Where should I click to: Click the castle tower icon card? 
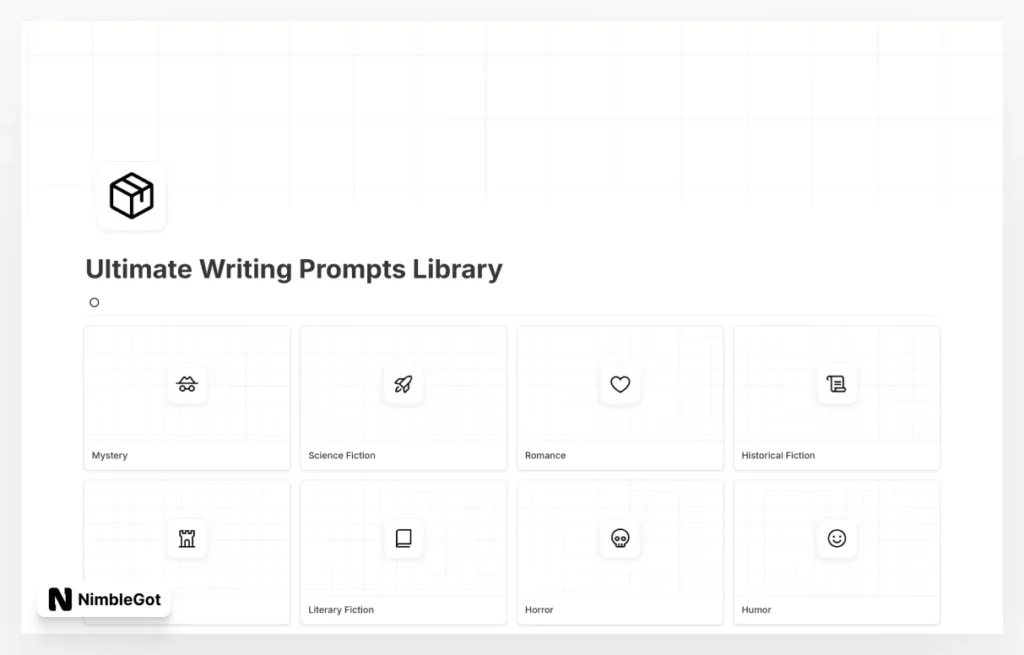pyautogui.click(x=187, y=539)
